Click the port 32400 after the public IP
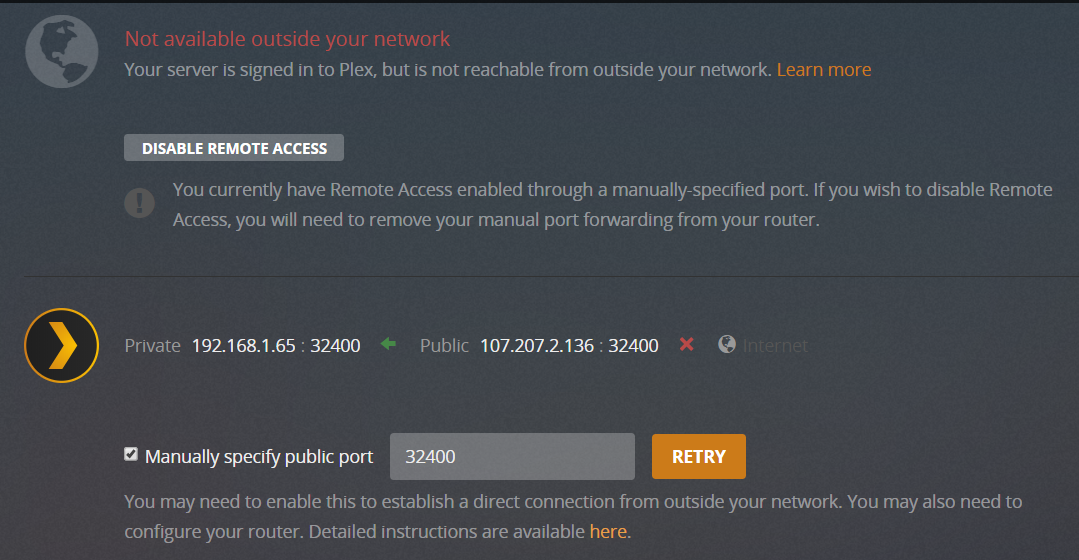This screenshot has height=560, width=1079. [633, 346]
